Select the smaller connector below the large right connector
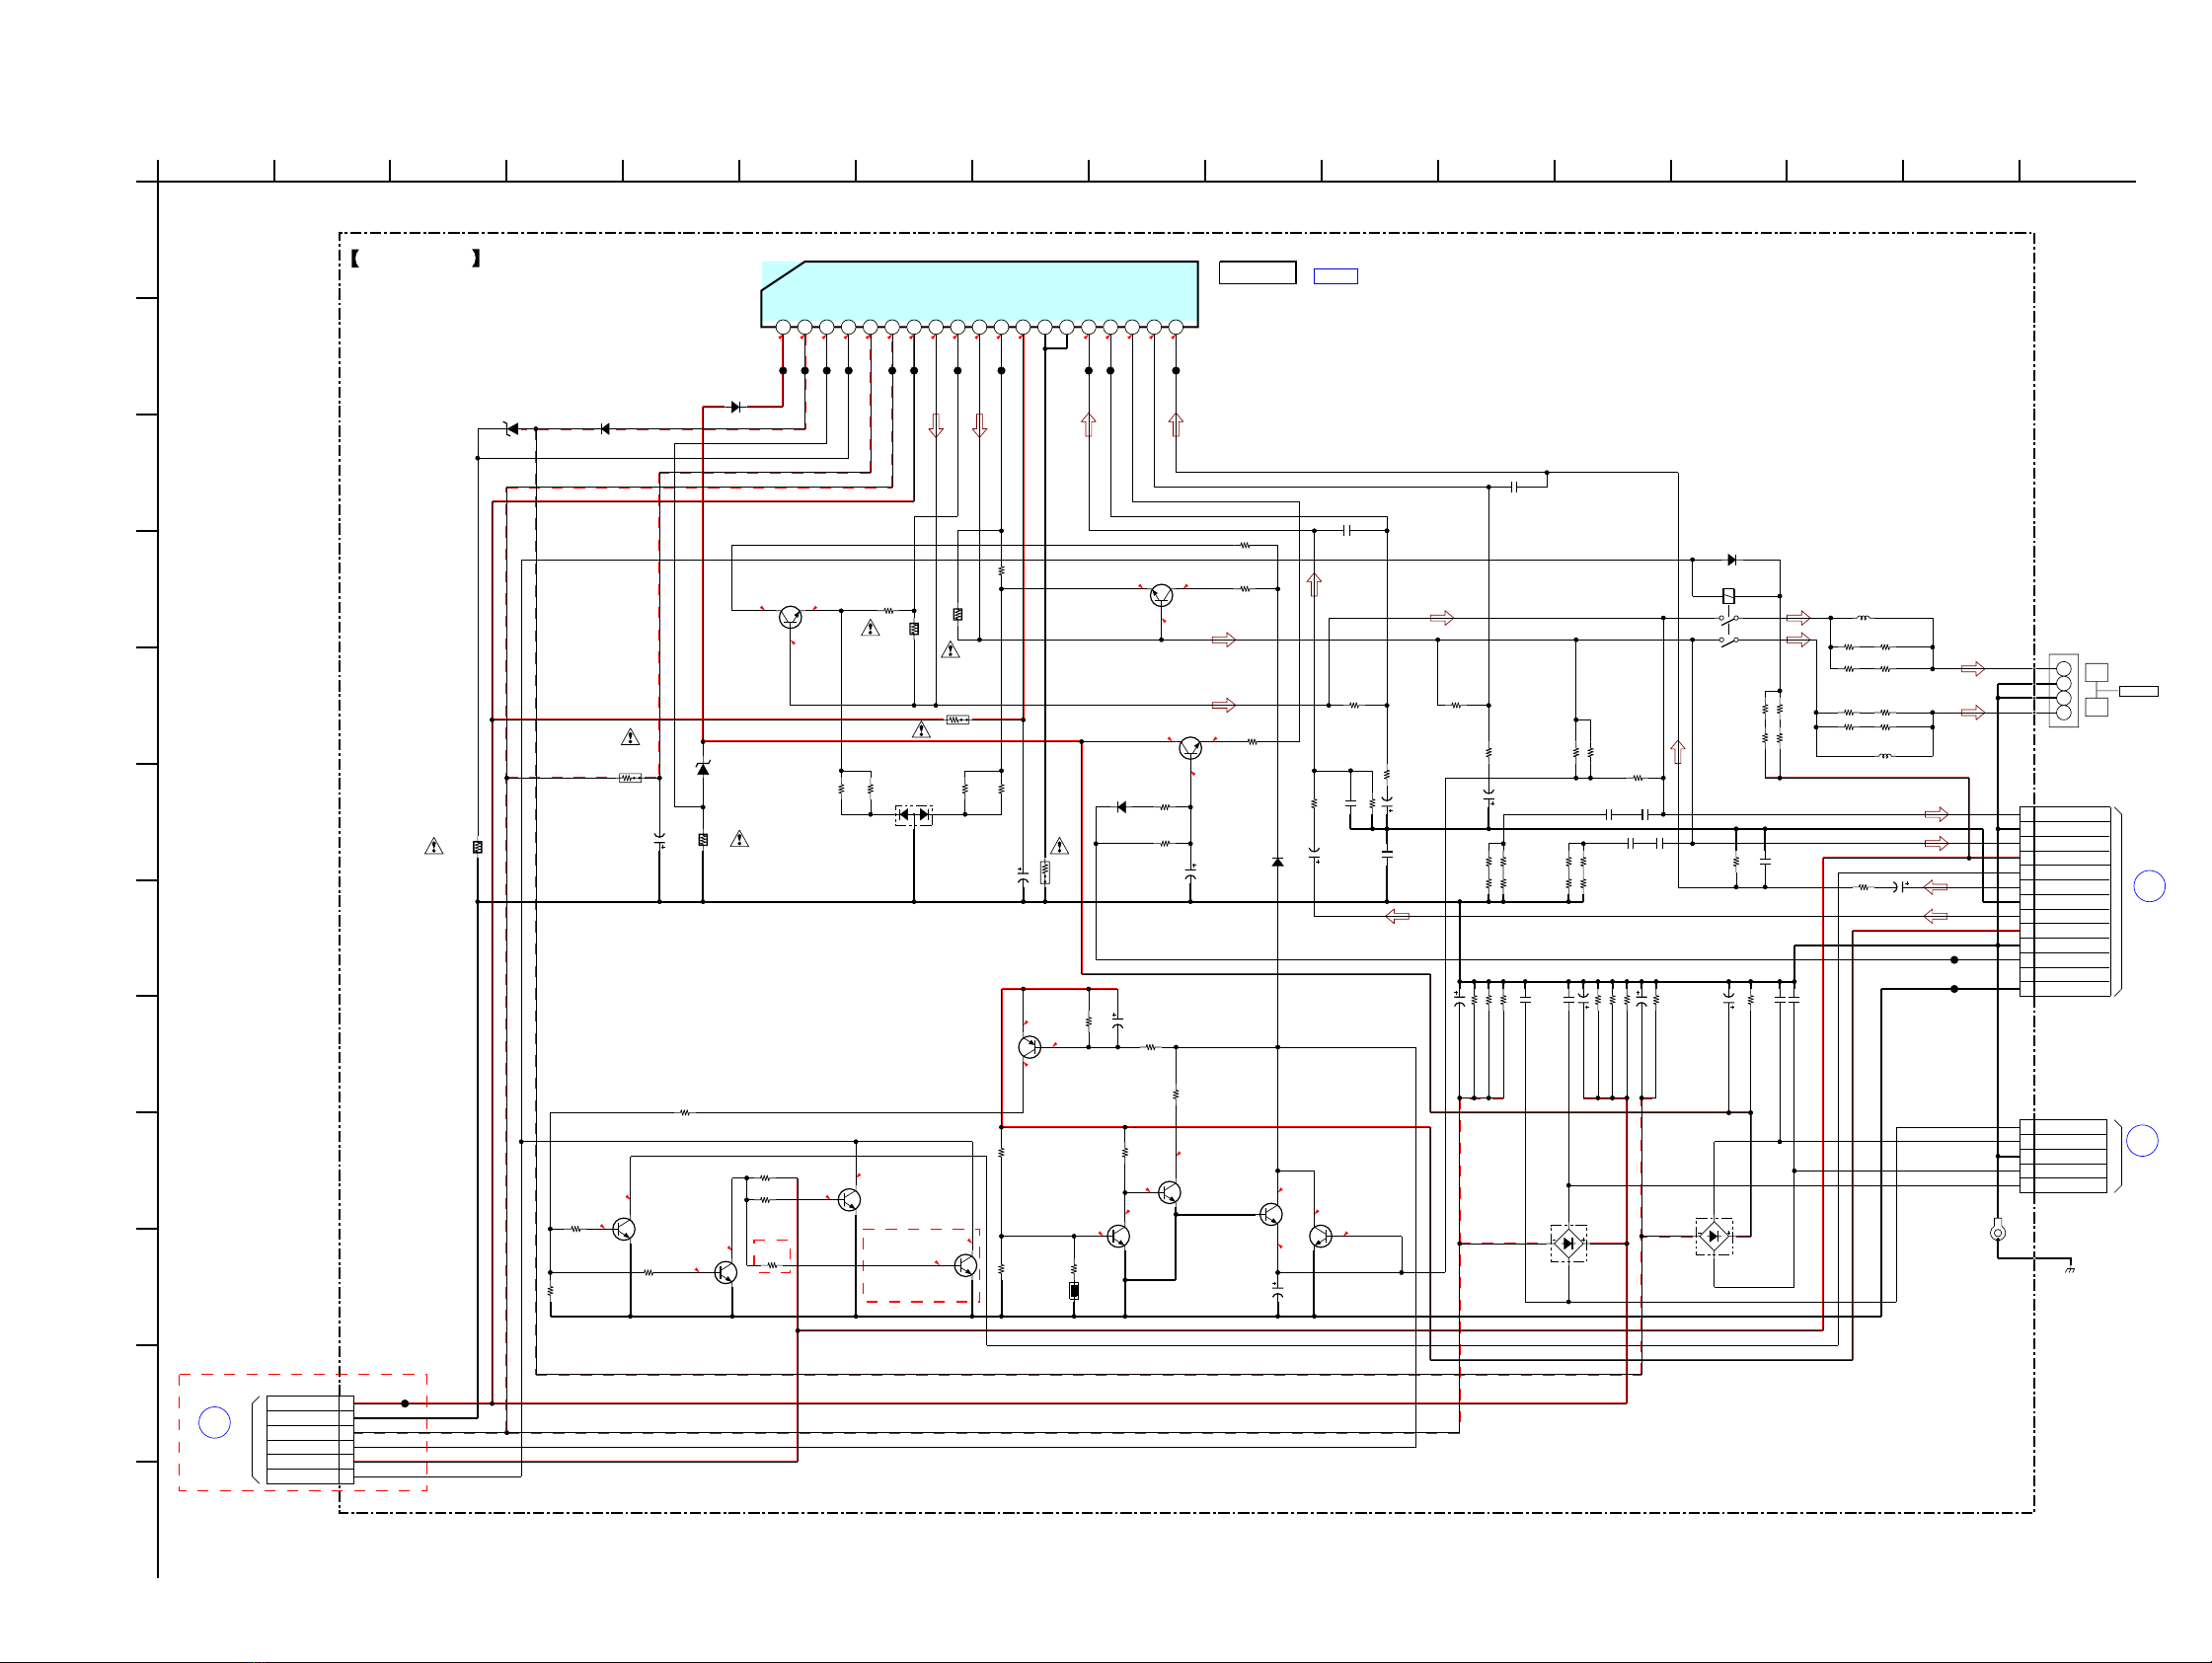Image resolution: width=2212 pixels, height=1663 pixels. [x=2062, y=1156]
